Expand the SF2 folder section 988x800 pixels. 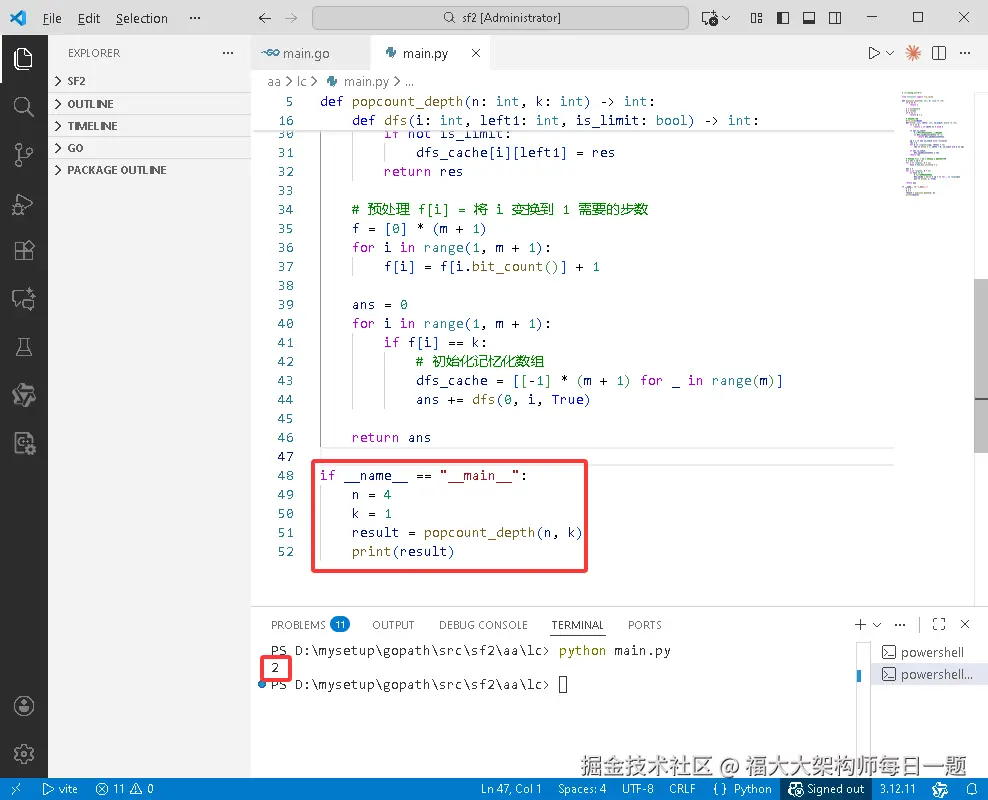(149, 81)
